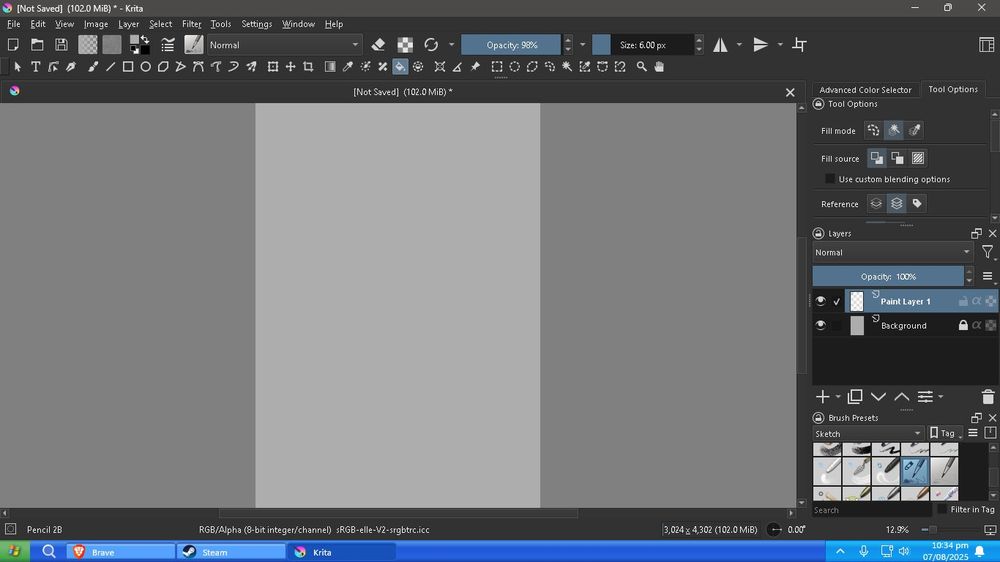Switch to Advanced Color Selector tab
Viewport: 1000px width, 562px height.
[865, 90]
